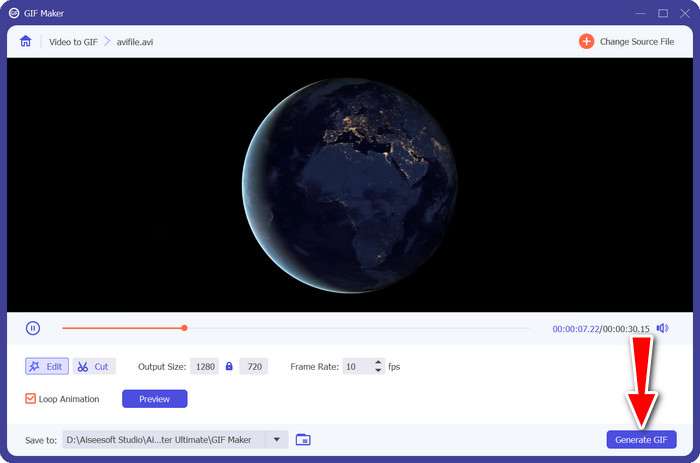Click the avifile.avi breadcrumb item

click(133, 42)
